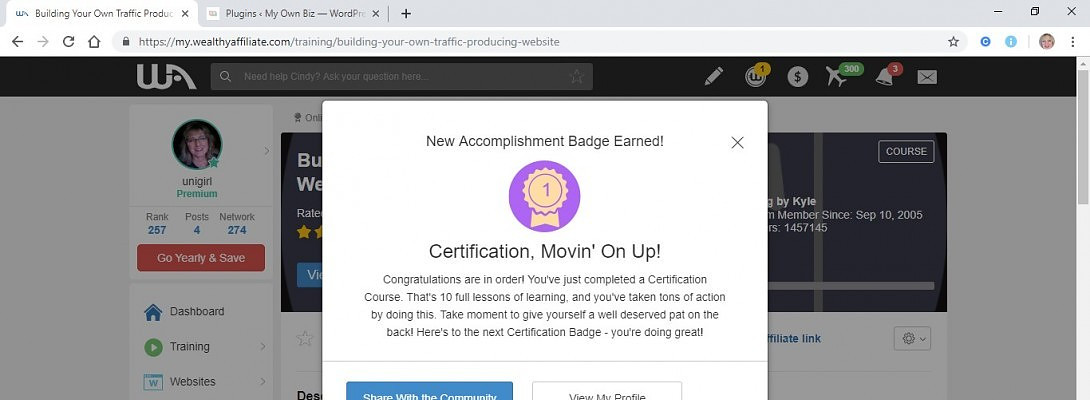The width and height of the screenshot is (1090, 400).
Task: Click the airplane icon with 300 badge
Action: pyautogui.click(x=838, y=76)
